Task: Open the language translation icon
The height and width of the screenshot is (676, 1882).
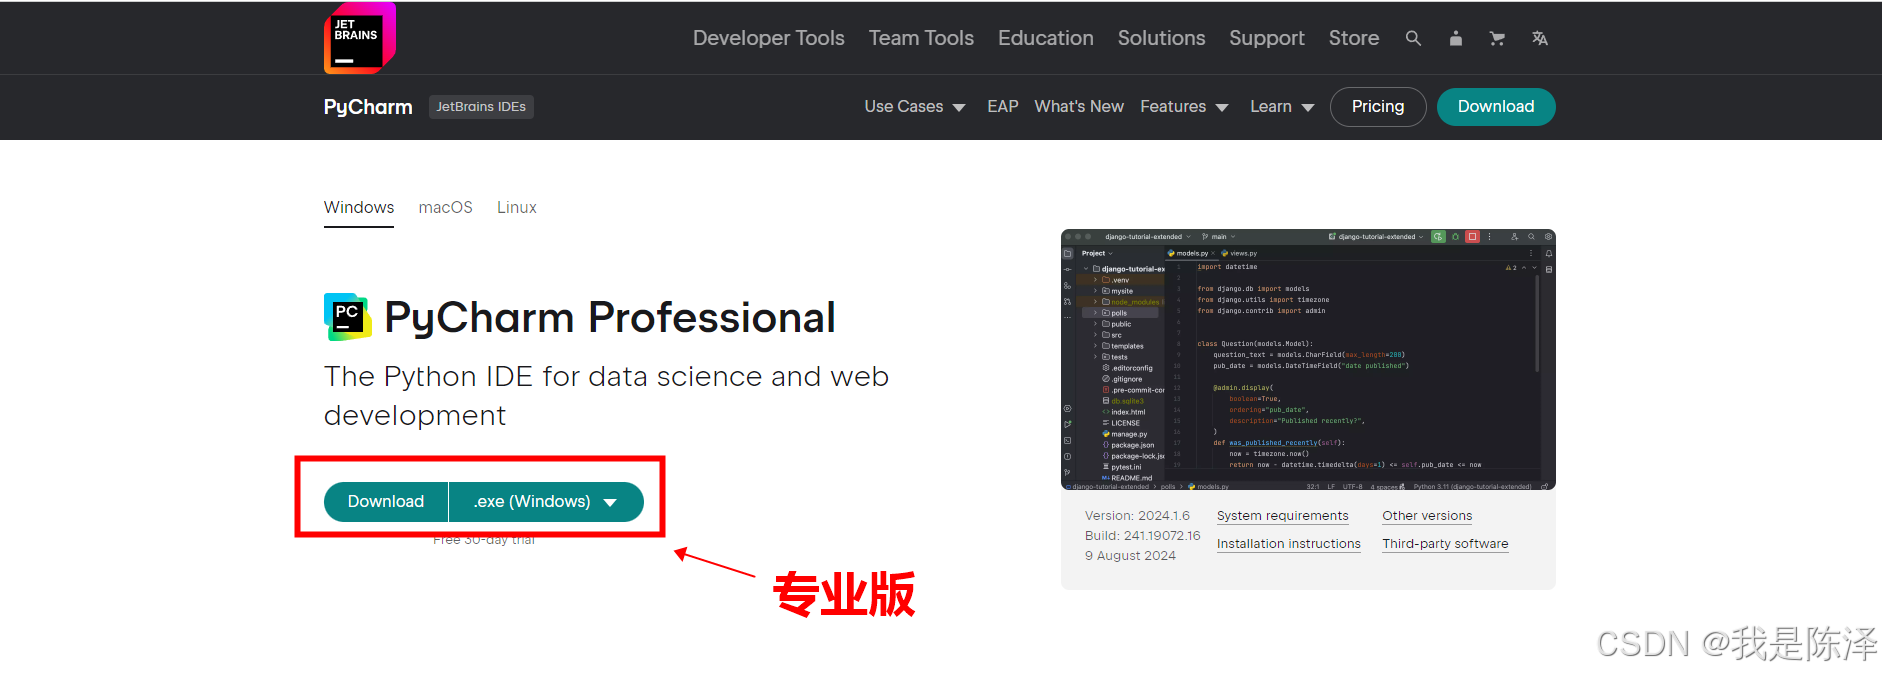Action: (x=1540, y=38)
